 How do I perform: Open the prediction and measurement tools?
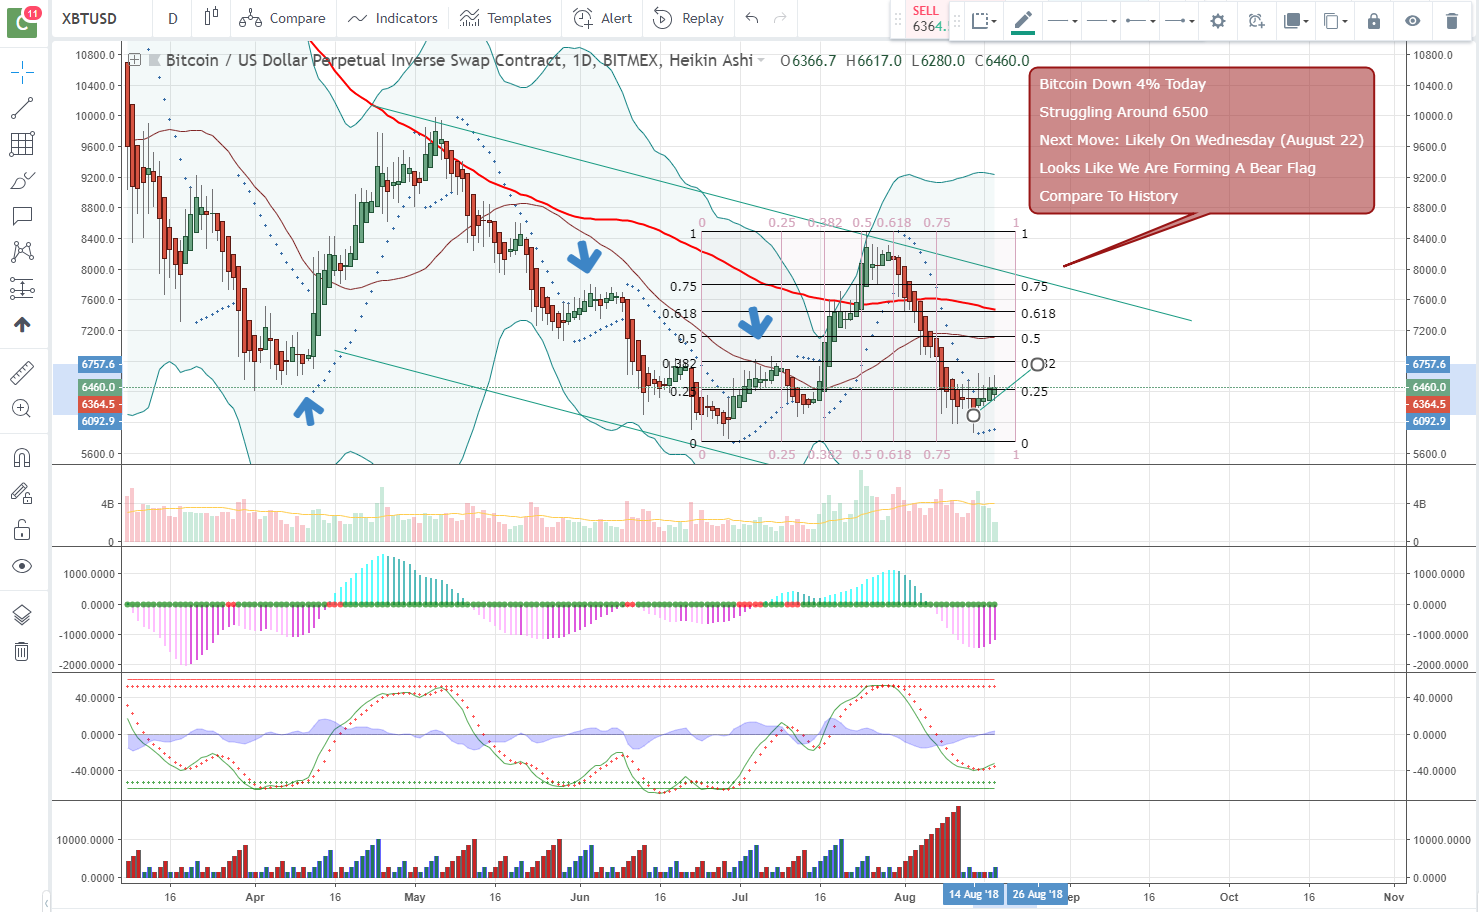coord(22,289)
